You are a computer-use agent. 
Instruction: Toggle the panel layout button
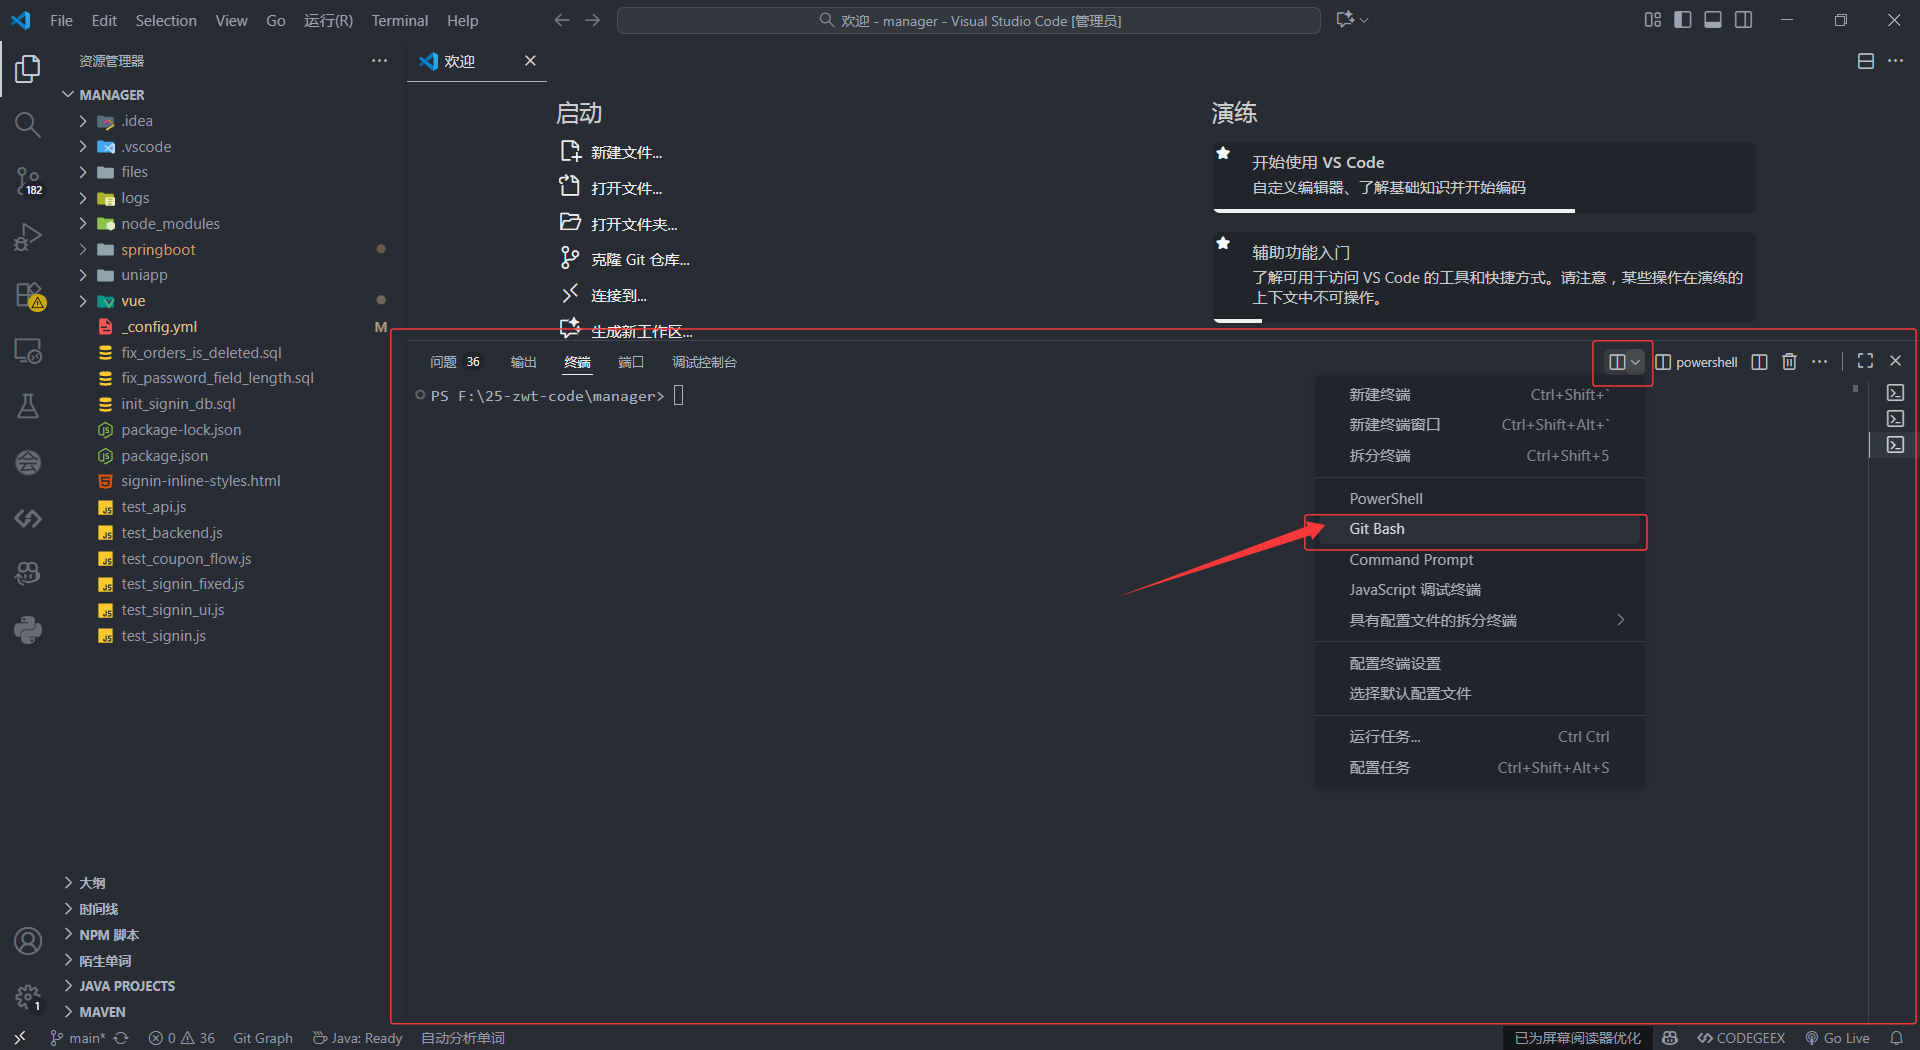click(x=1713, y=20)
